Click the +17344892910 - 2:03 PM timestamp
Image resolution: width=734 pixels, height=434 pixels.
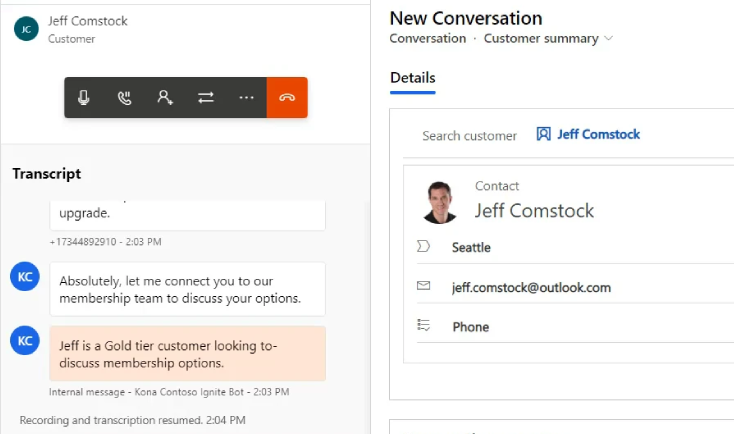click(105, 242)
